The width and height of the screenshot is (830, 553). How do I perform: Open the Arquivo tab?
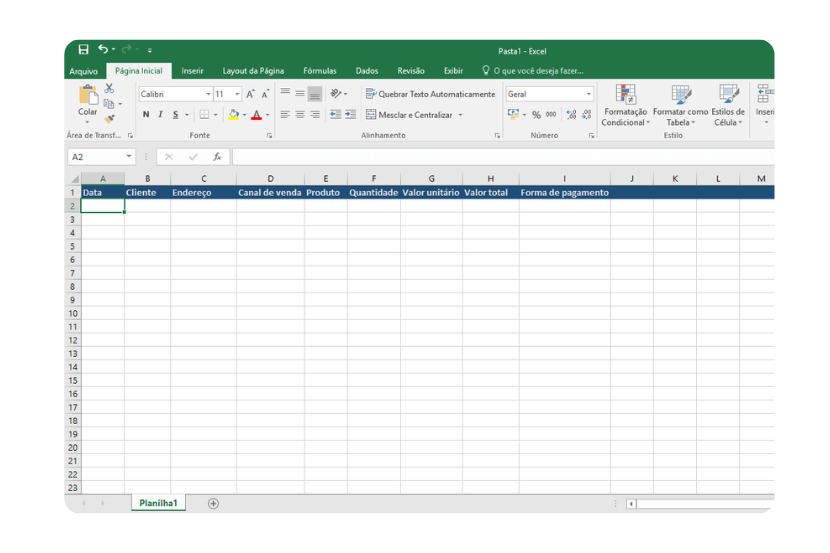84,71
